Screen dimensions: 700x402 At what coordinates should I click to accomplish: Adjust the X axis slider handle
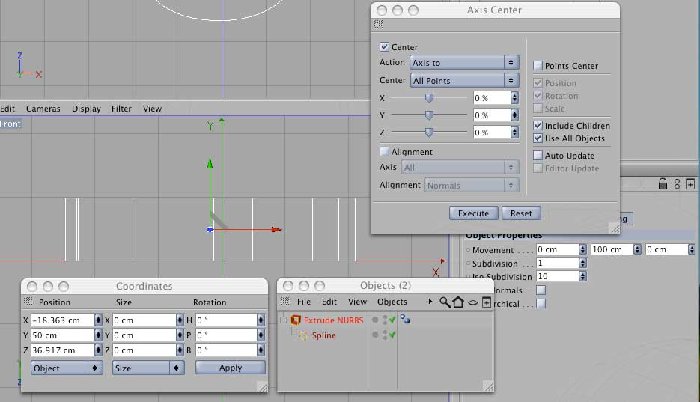429,98
